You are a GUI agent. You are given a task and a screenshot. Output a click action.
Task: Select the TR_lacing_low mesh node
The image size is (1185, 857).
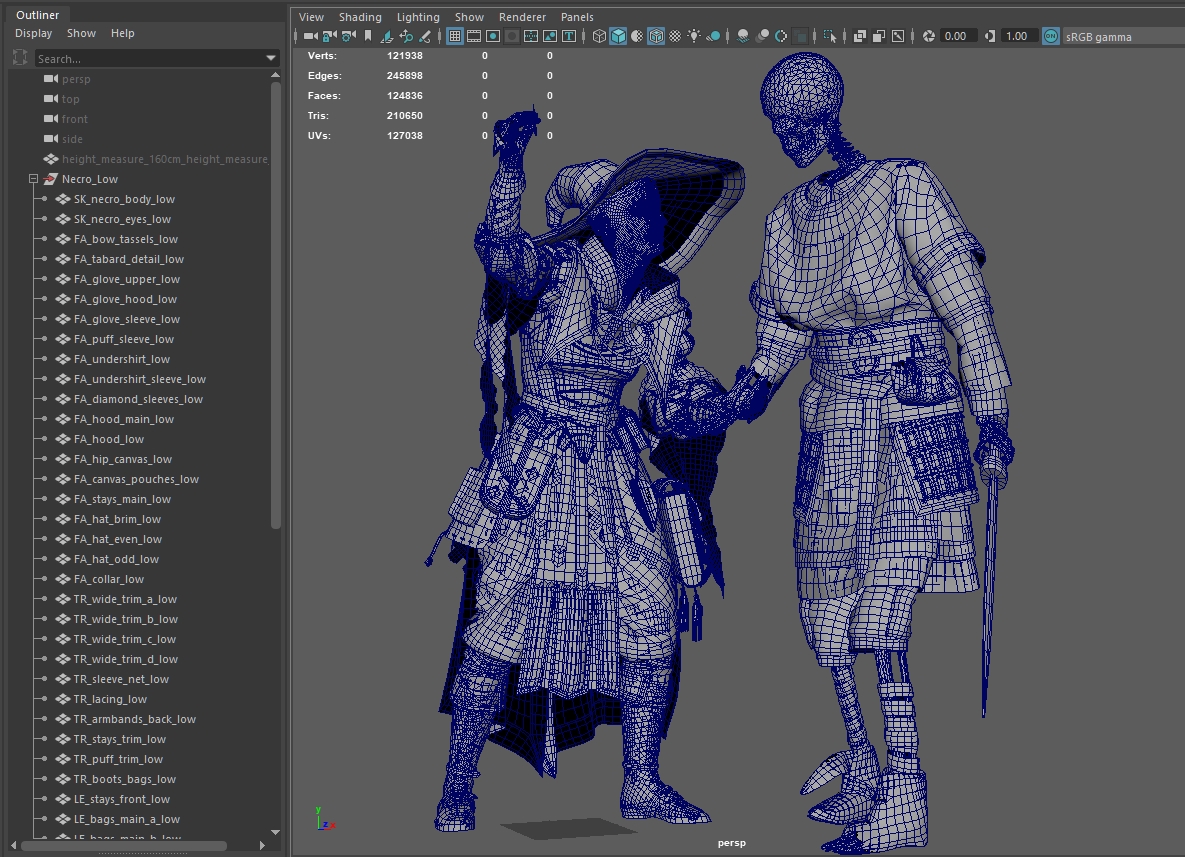[110, 699]
